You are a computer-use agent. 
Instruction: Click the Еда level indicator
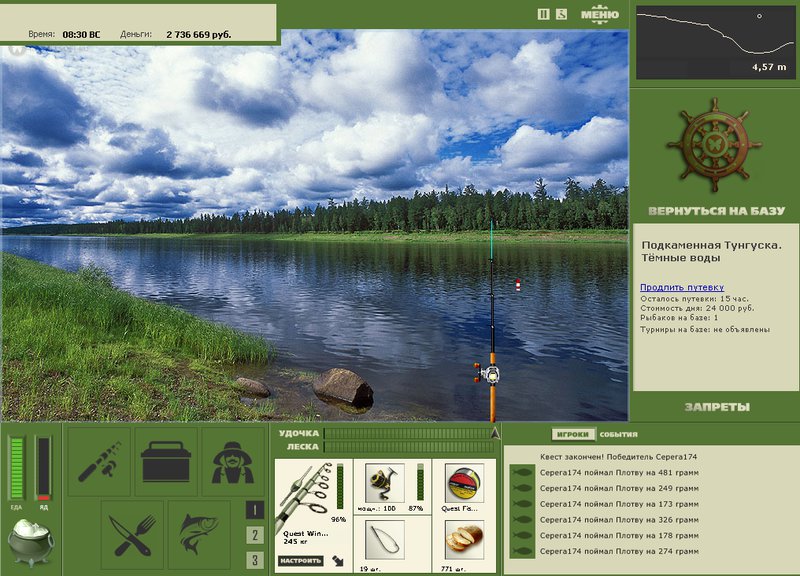(x=16, y=468)
